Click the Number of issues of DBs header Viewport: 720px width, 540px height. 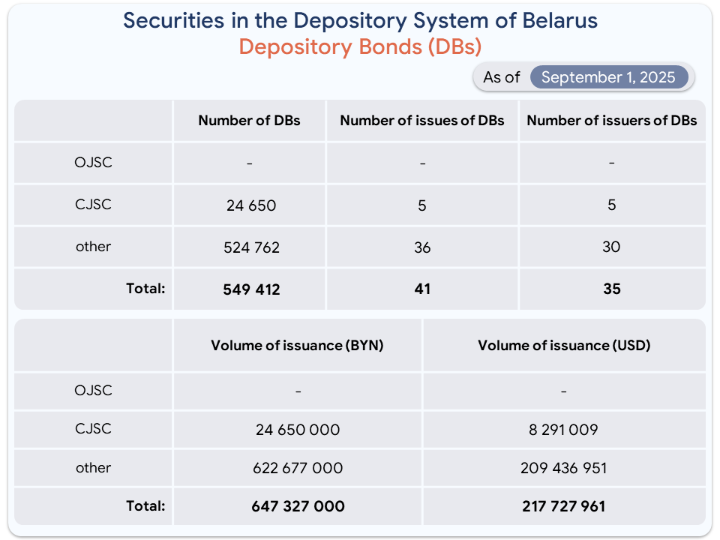click(x=422, y=120)
